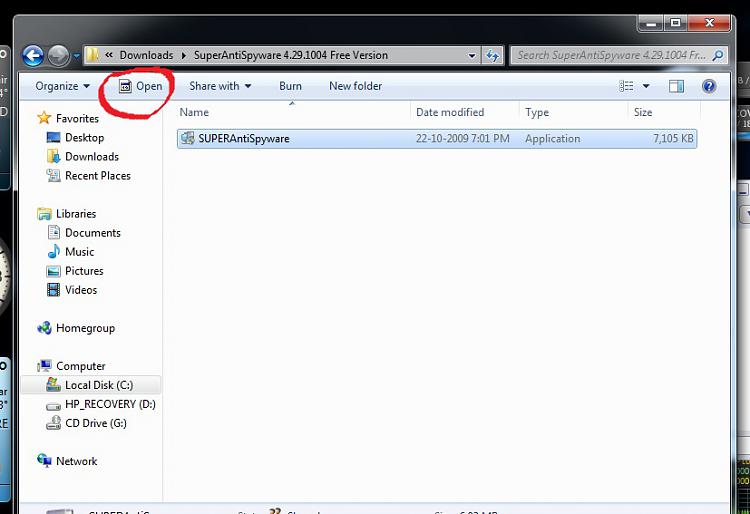Click the greyed Forward arrow button
Screen dimensions: 750x514
59,56
